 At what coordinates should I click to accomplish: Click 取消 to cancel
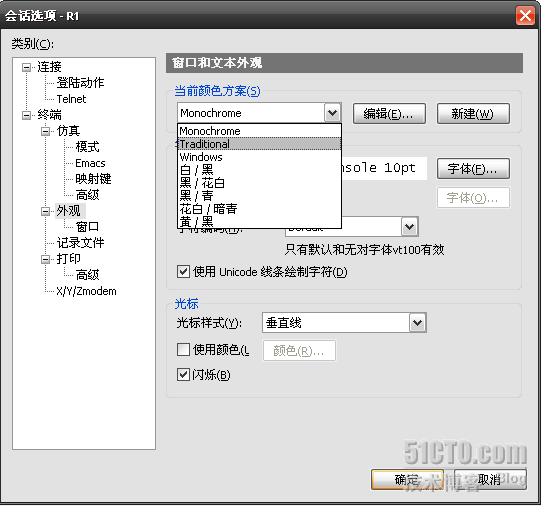coord(490,479)
